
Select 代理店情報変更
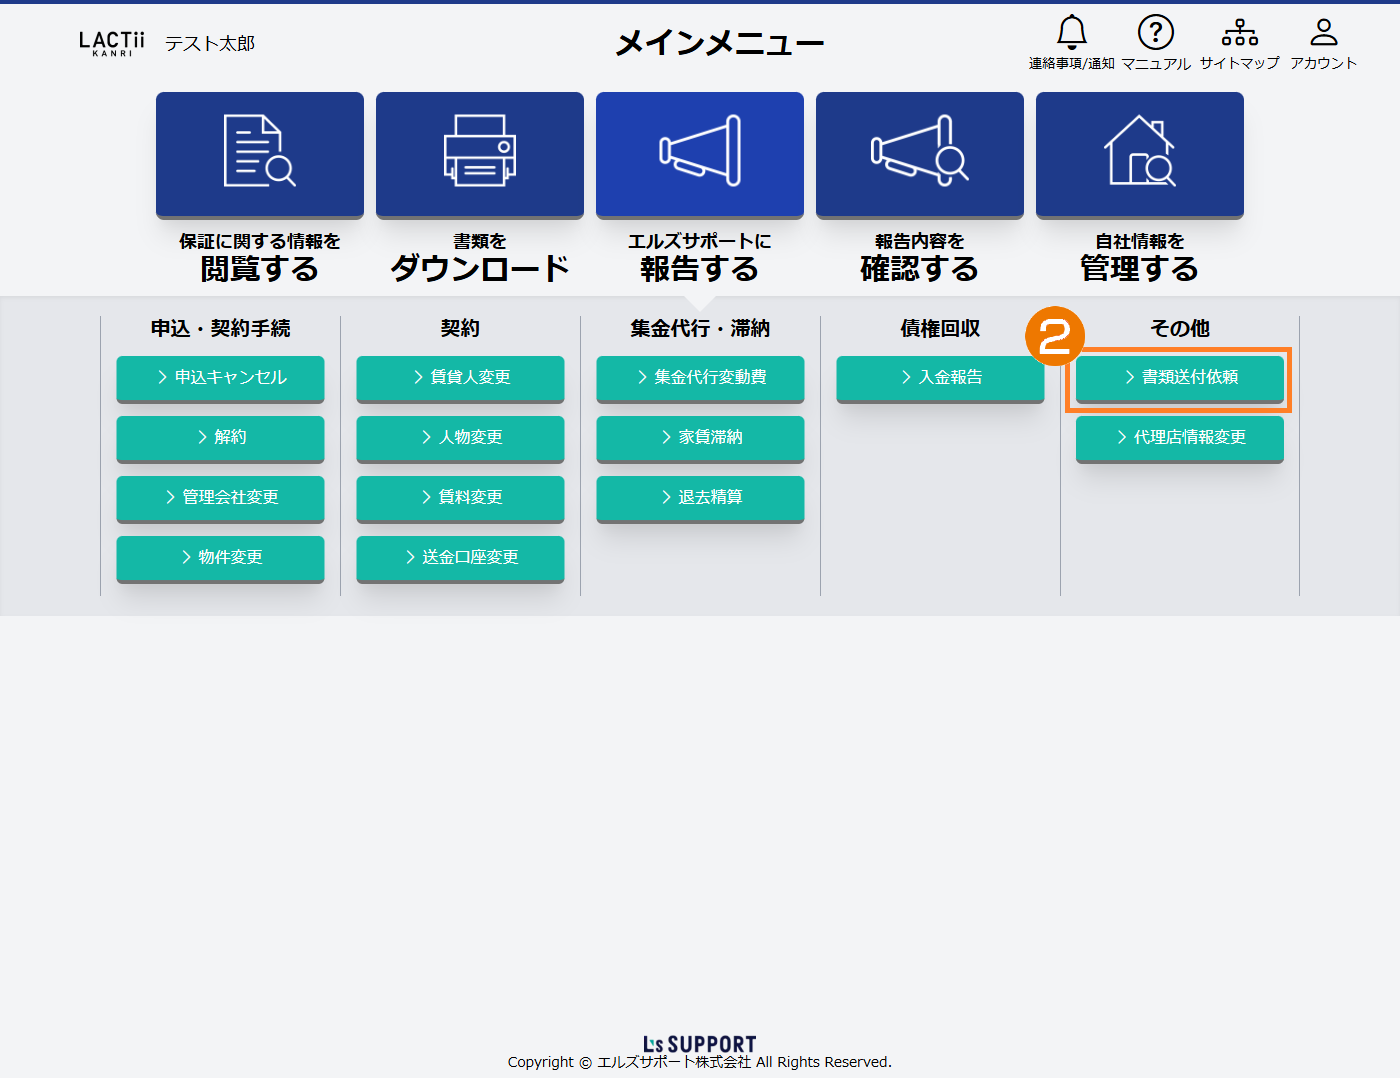(x=1180, y=438)
